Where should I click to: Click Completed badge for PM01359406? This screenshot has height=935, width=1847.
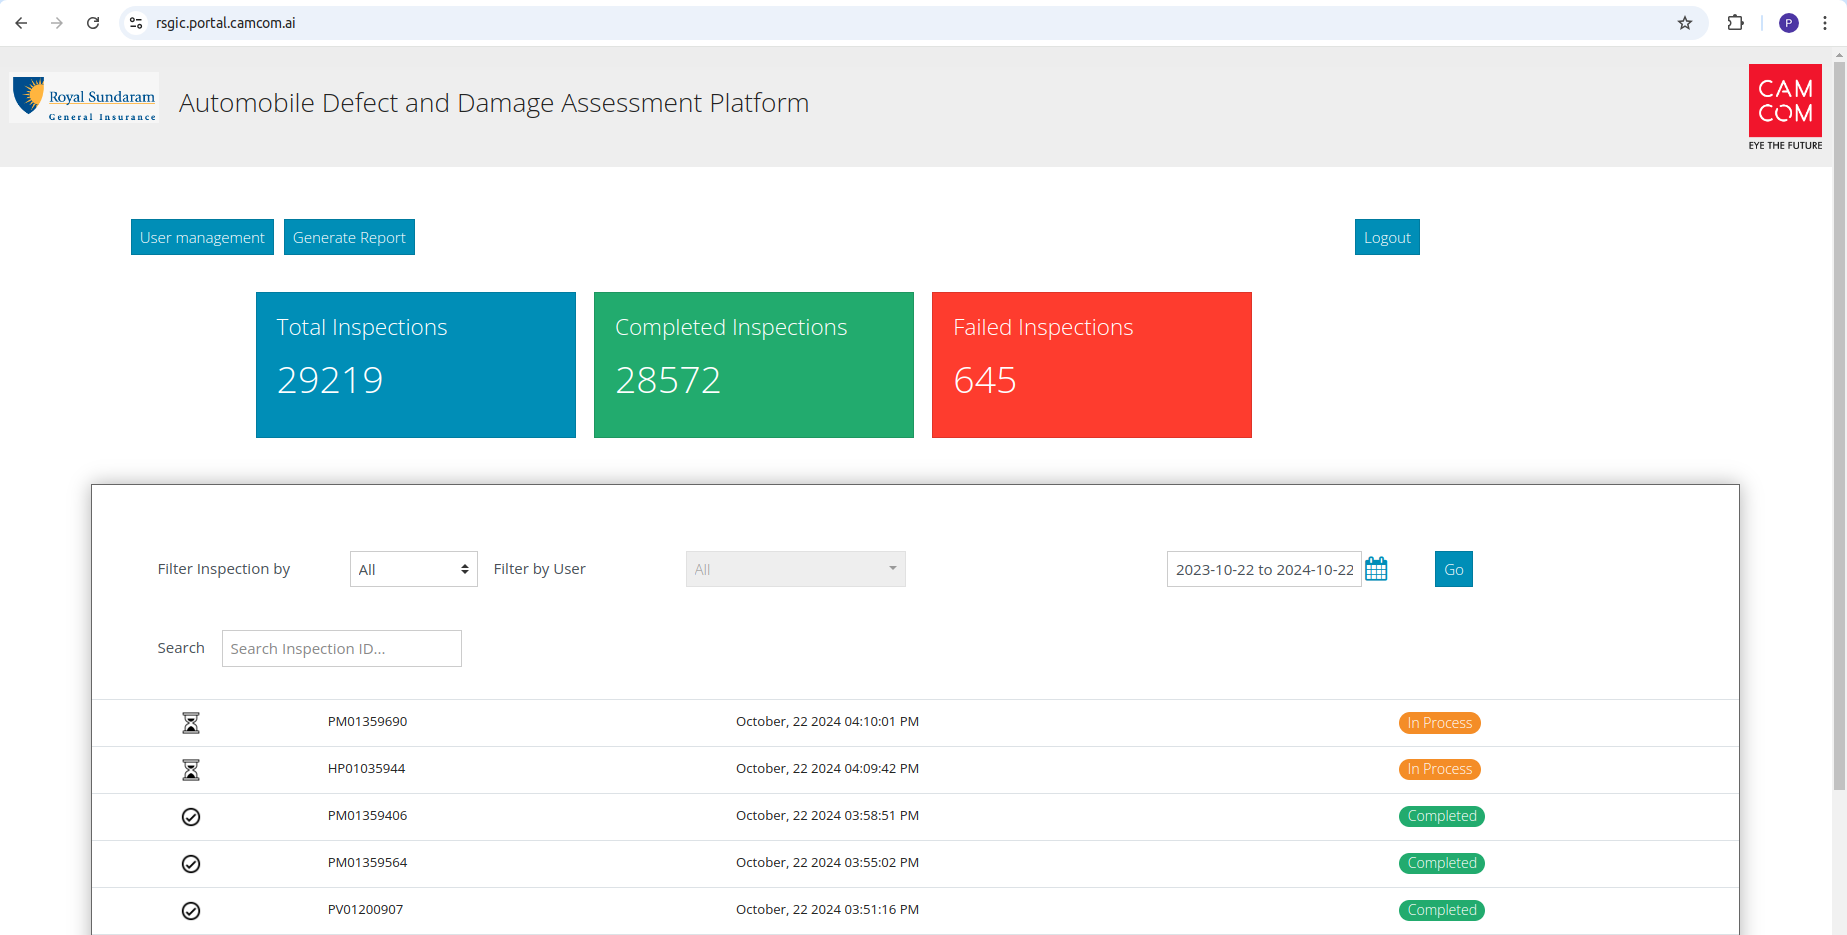pos(1442,816)
